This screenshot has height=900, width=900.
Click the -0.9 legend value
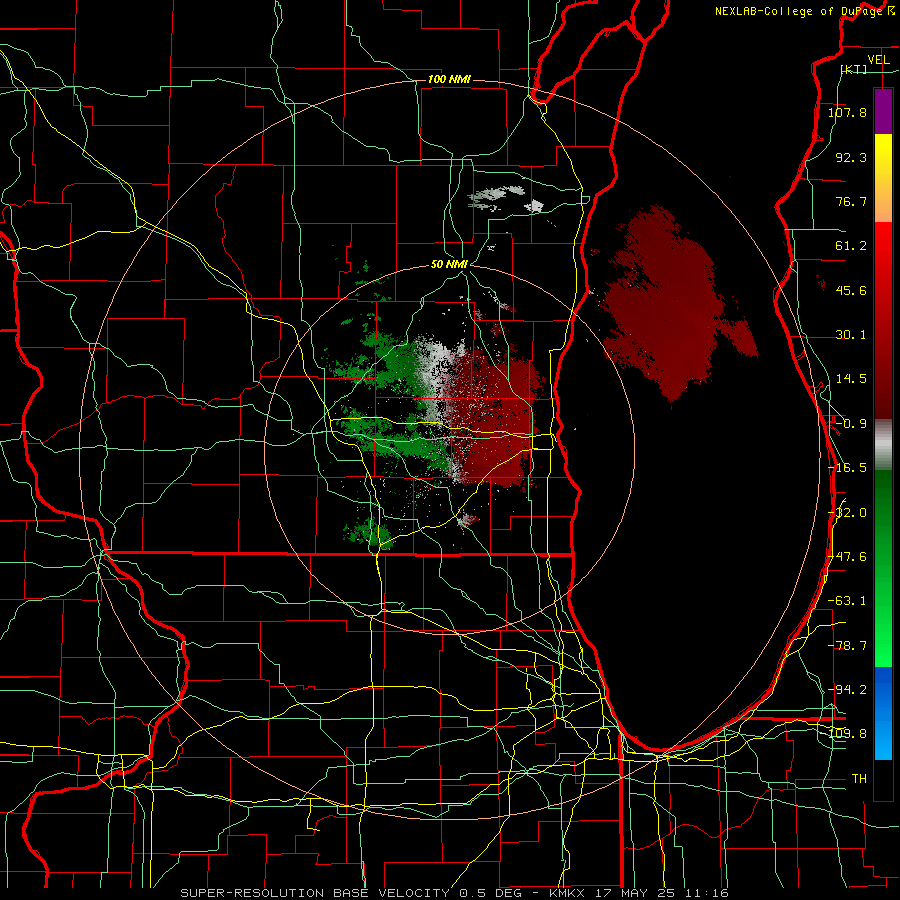(x=851, y=424)
